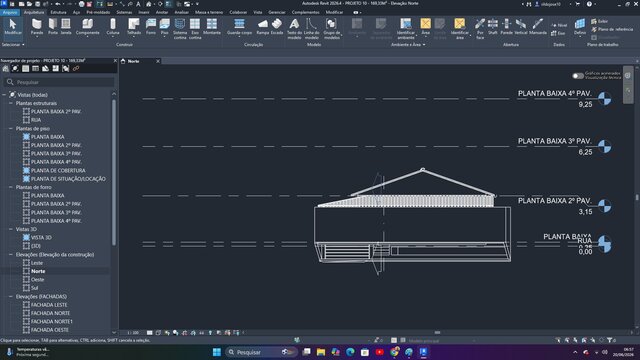
Task: Select the Escada stair tool
Action: click(x=277, y=27)
